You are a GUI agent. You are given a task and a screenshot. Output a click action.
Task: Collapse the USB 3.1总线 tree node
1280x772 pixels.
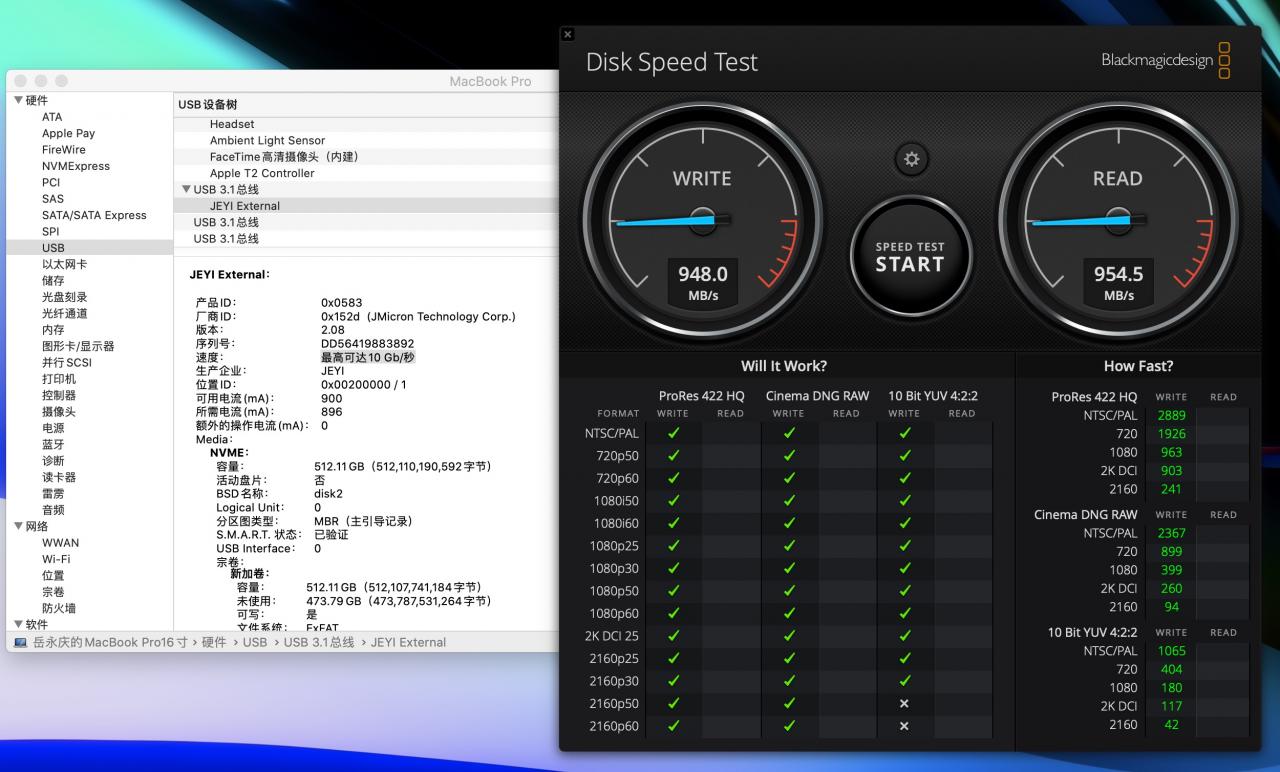tap(186, 189)
